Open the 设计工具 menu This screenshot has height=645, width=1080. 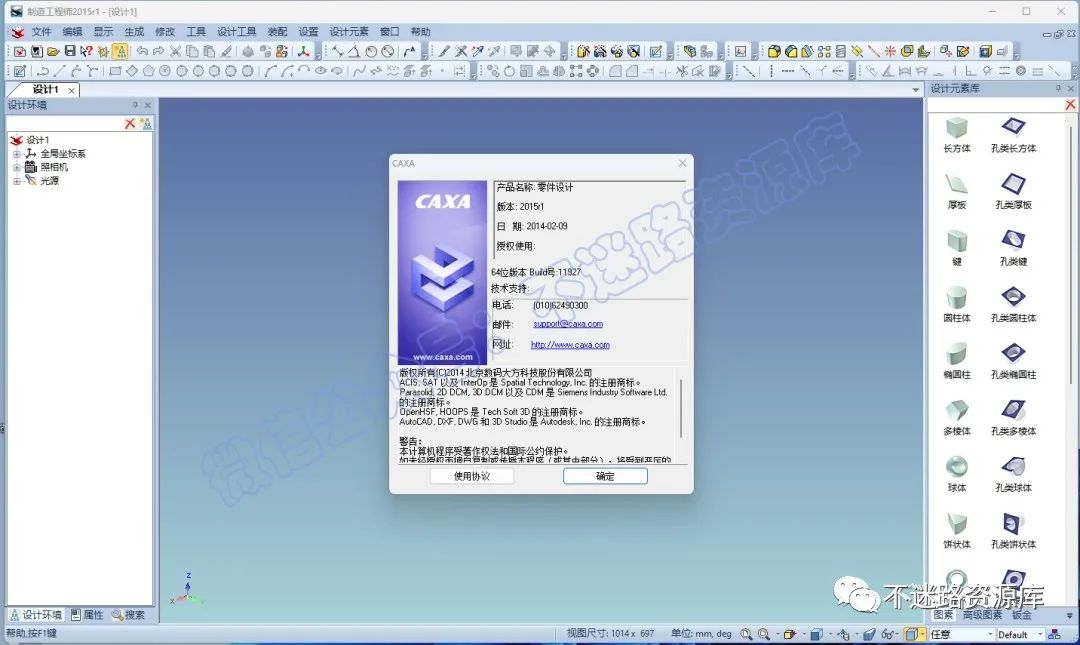236,32
